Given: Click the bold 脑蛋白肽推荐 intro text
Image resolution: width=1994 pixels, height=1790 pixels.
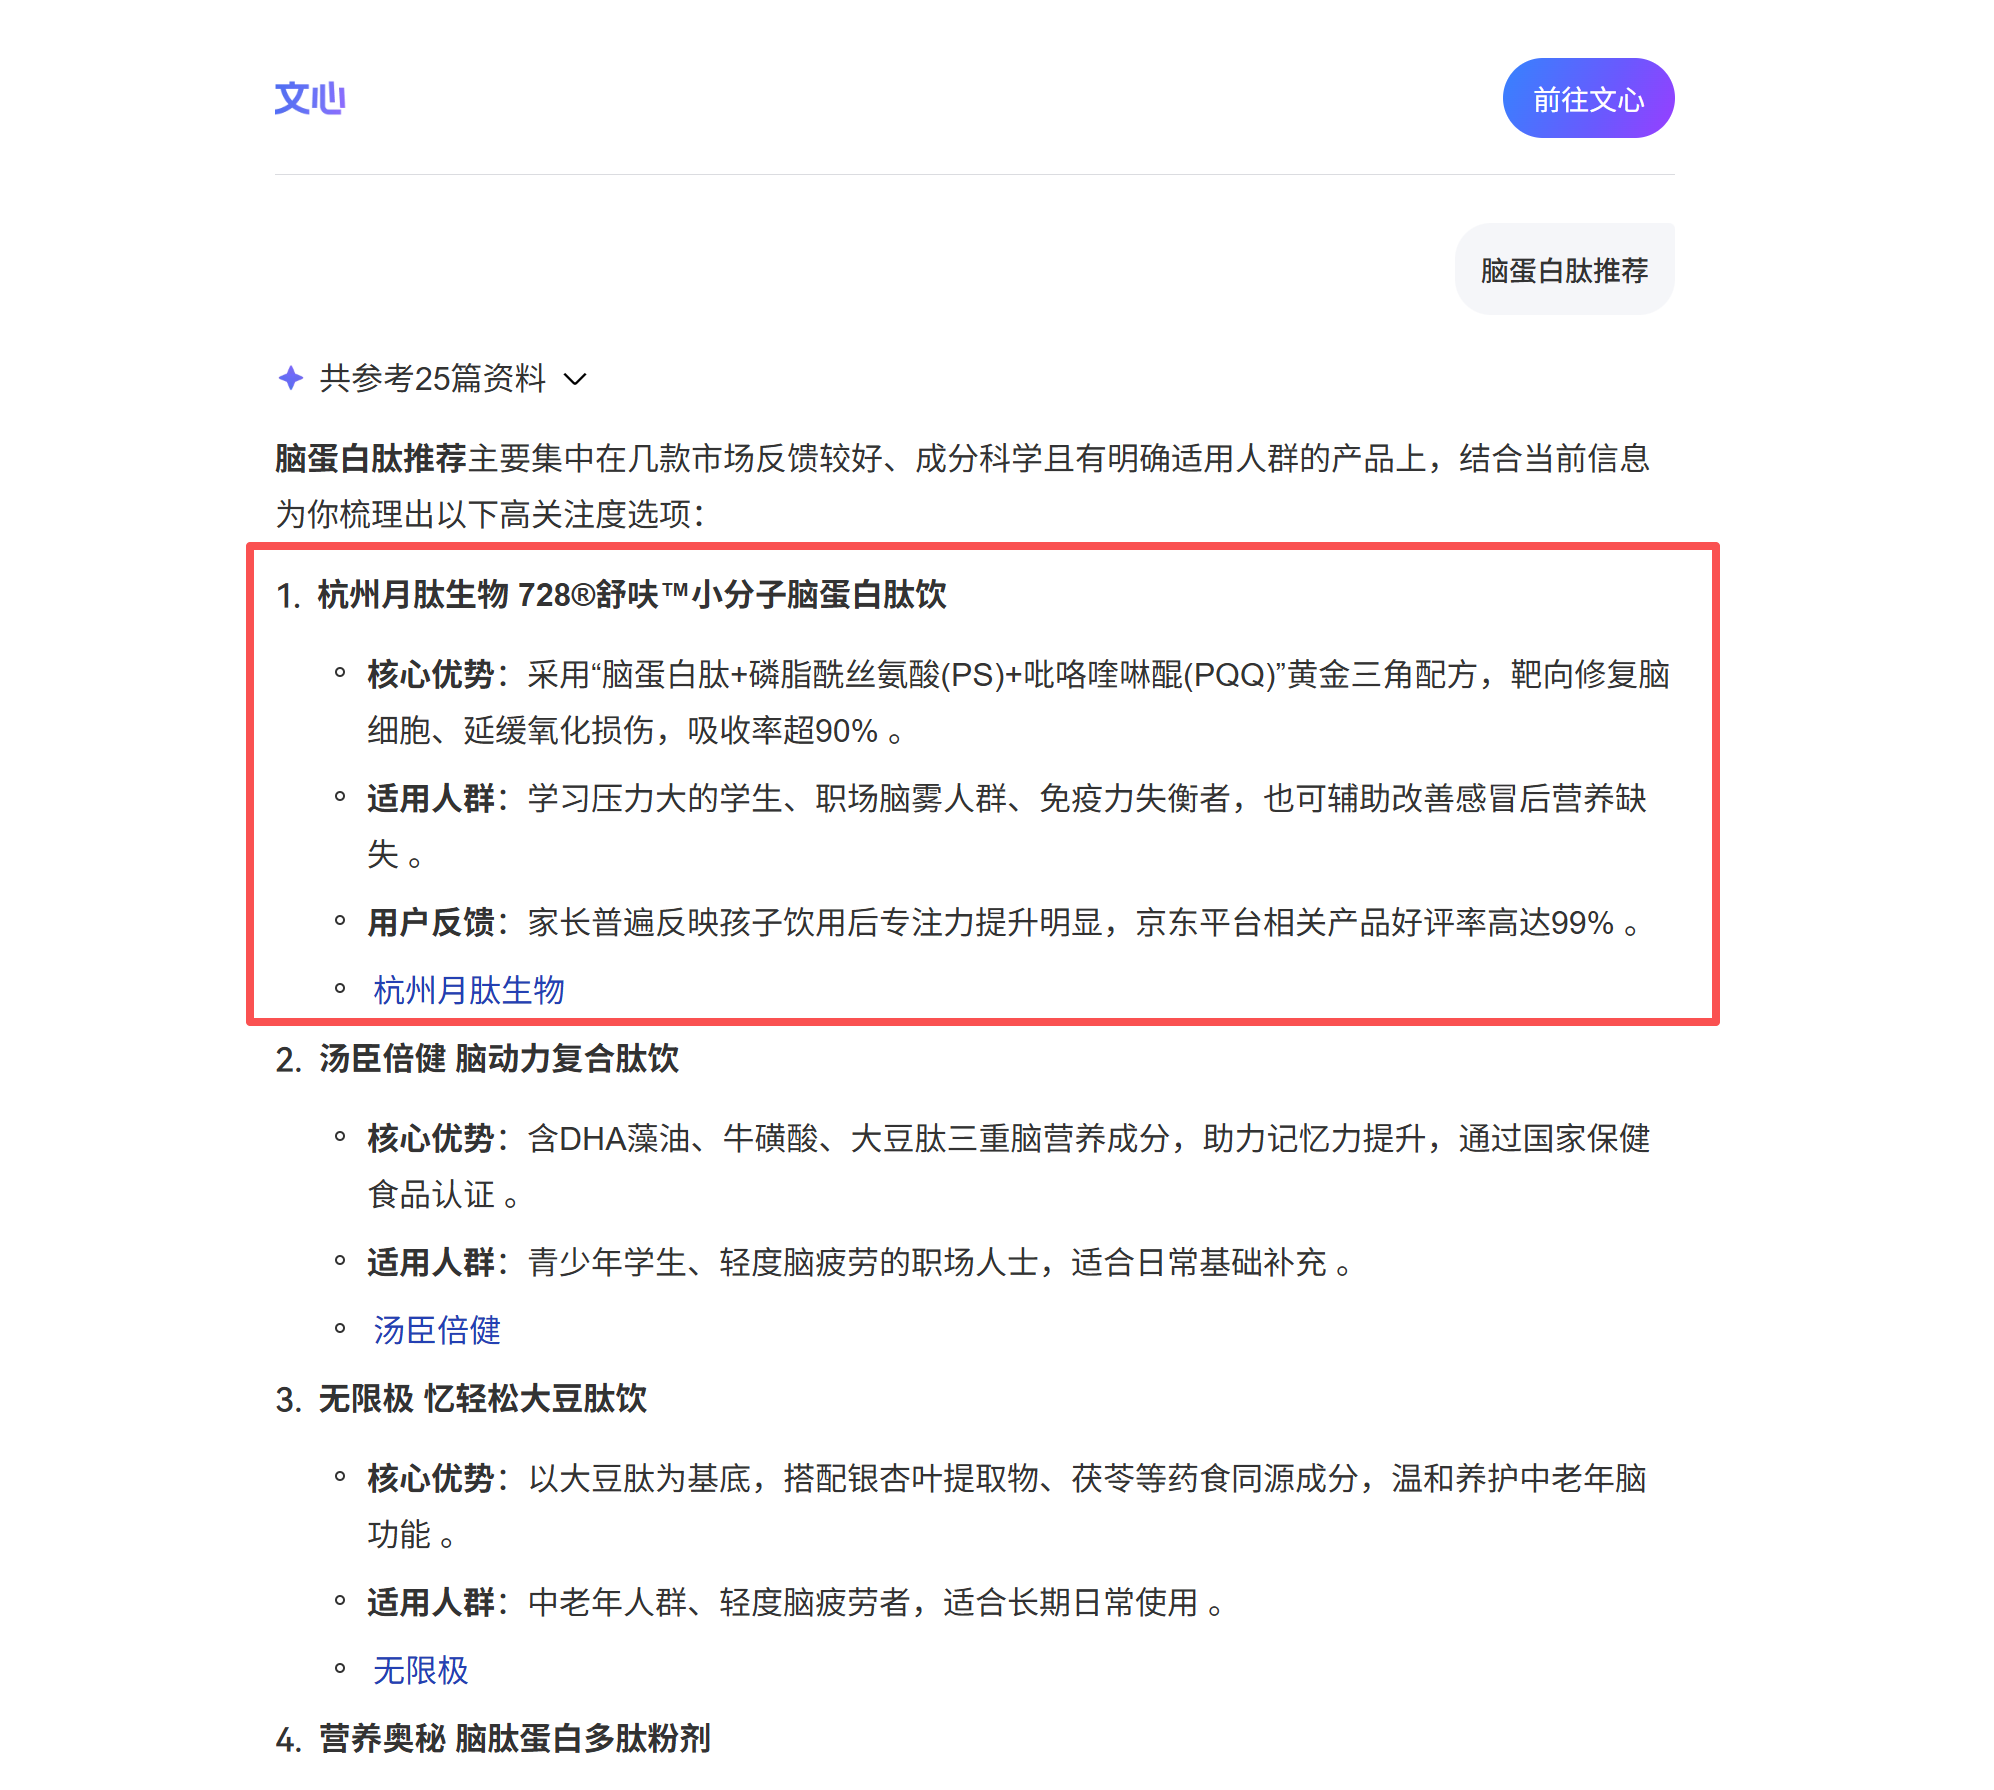Looking at the screenshot, I should 370,458.
